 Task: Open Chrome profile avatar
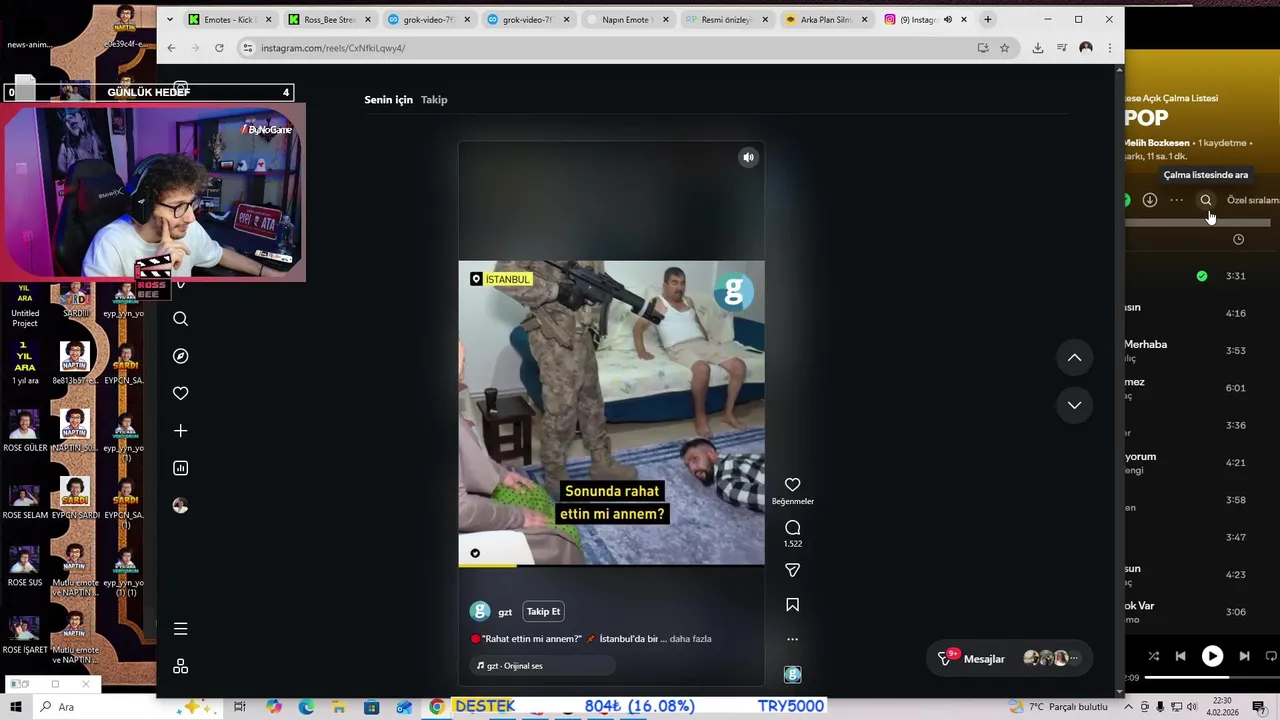[x=1086, y=48]
